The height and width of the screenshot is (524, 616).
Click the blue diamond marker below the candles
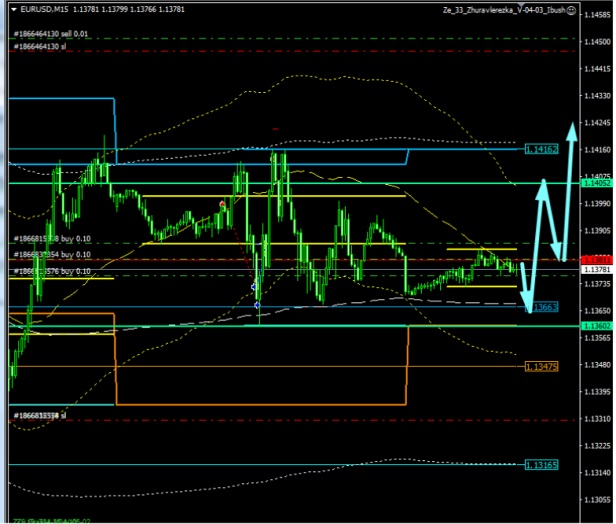pyautogui.click(x=257, y=304)
